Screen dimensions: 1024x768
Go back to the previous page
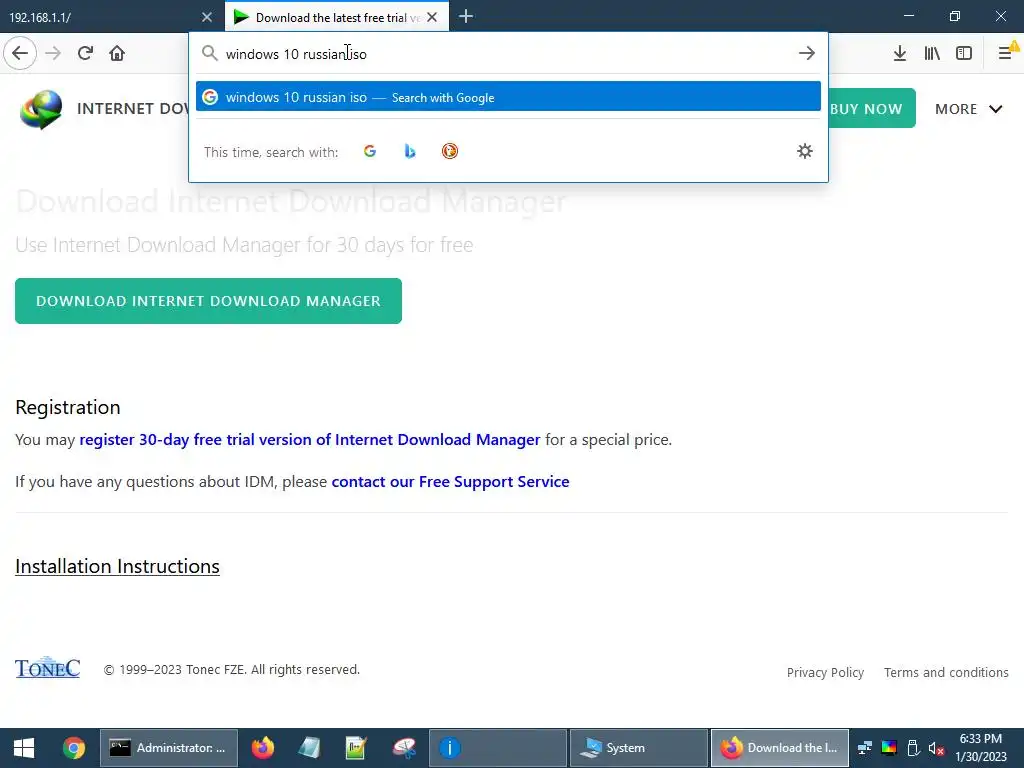pyautogui.click(x=20, y=53)
